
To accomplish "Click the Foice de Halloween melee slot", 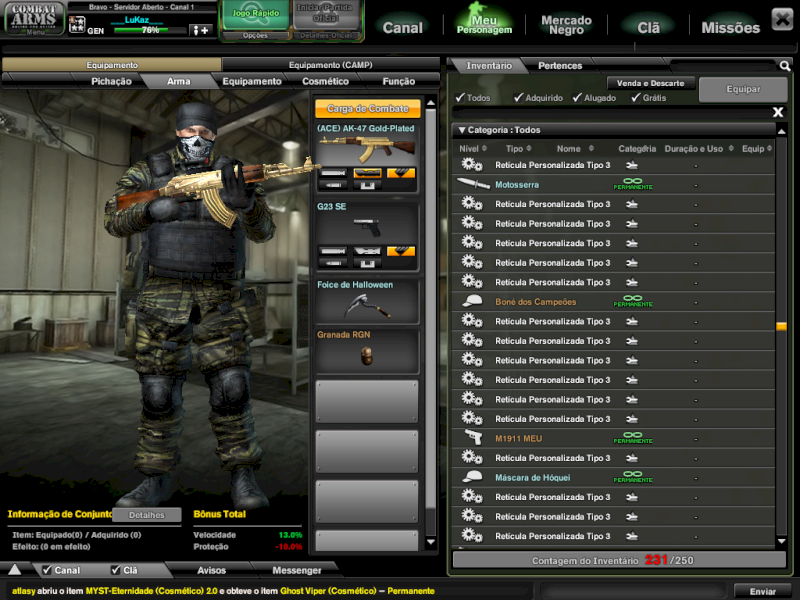I will point(367,301).
